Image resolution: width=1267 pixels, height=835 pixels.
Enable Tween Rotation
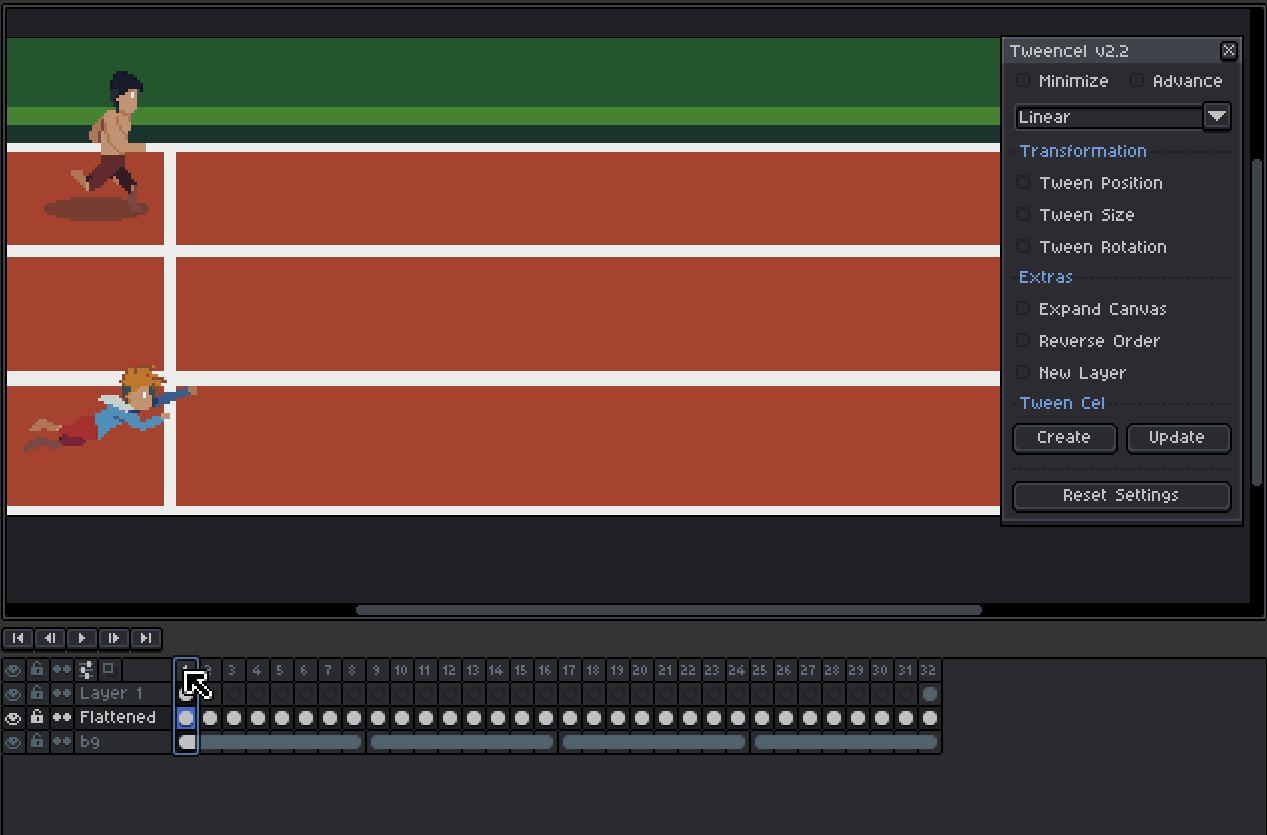[x=1022, y=247]
